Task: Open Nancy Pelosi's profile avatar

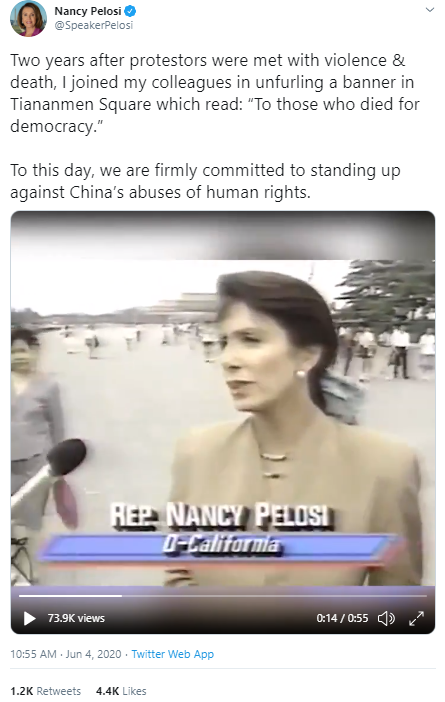Action: (x=28, y=19)
